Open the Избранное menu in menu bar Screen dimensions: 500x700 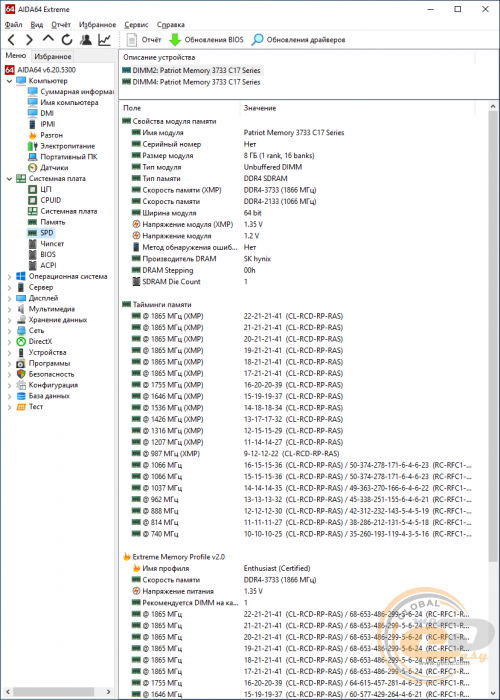pos(97,25)
